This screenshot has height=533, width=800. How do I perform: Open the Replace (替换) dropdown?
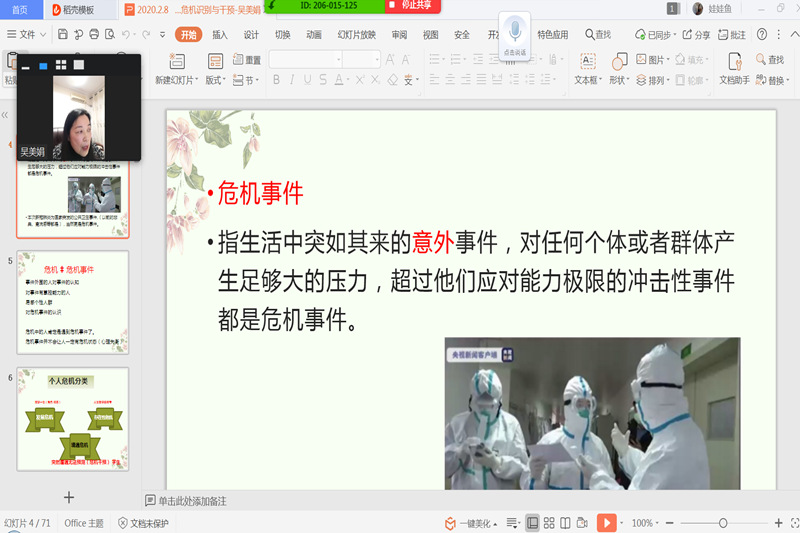coord(772,80)
